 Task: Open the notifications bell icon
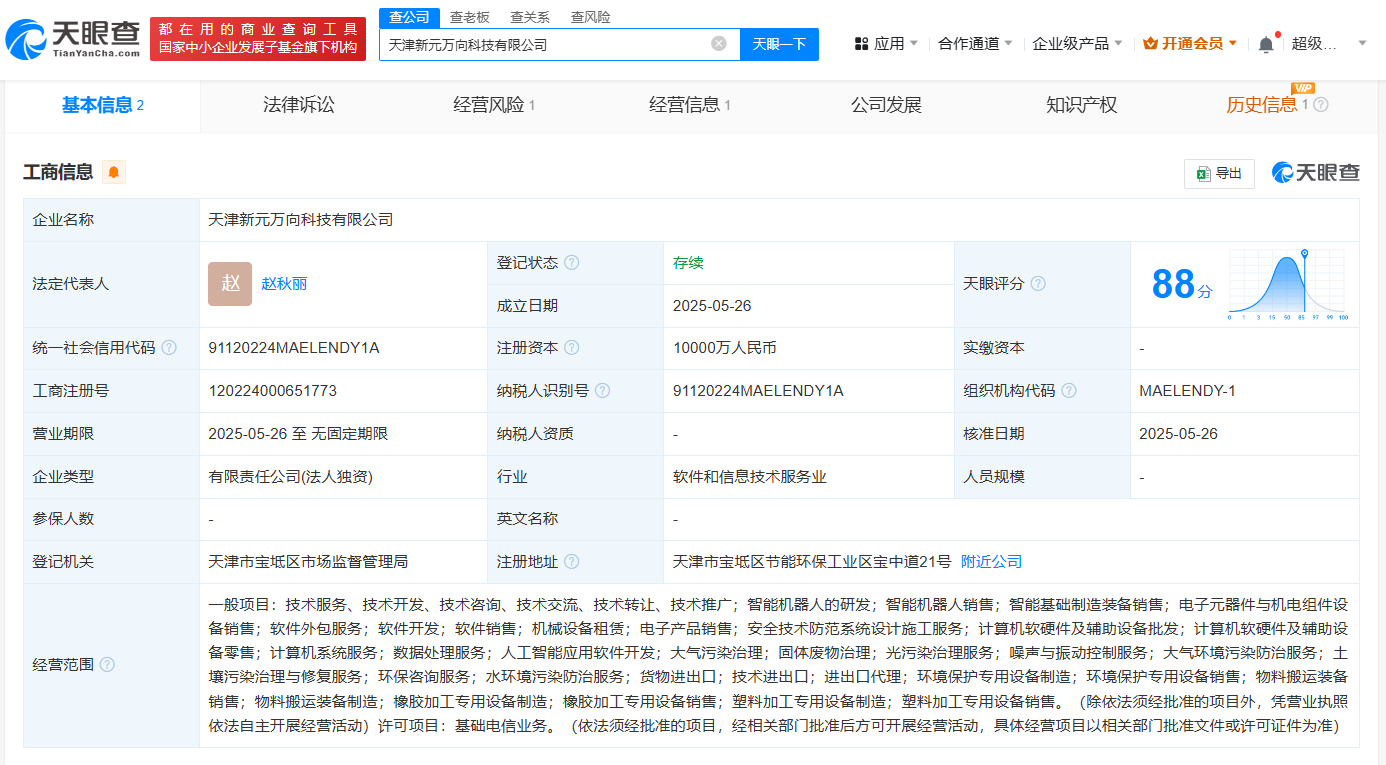1266,44
